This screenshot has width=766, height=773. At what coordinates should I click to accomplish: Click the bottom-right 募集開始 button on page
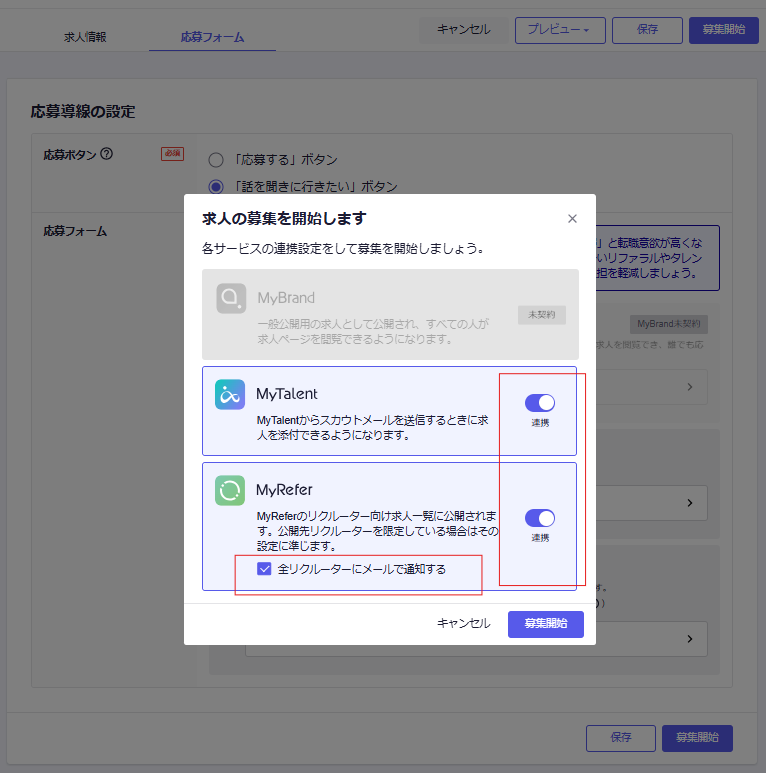697,738
